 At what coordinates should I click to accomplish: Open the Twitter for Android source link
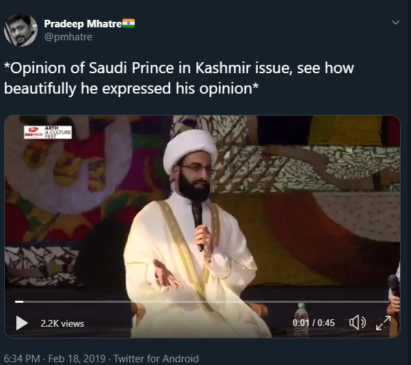pyautogui.click(x=156, y=359)
